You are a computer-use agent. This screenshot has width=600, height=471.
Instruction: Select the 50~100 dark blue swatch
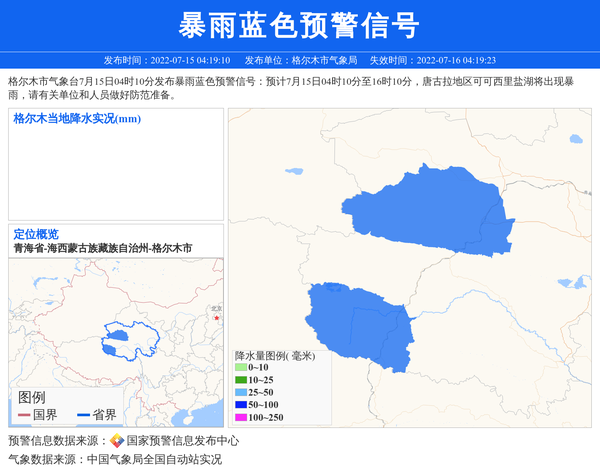coord(241,404)
